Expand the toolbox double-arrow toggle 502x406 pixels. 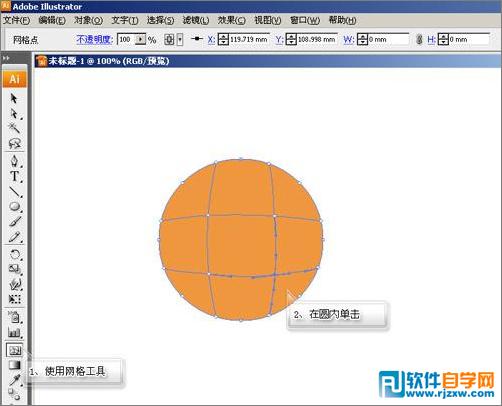tap(6, 58)
